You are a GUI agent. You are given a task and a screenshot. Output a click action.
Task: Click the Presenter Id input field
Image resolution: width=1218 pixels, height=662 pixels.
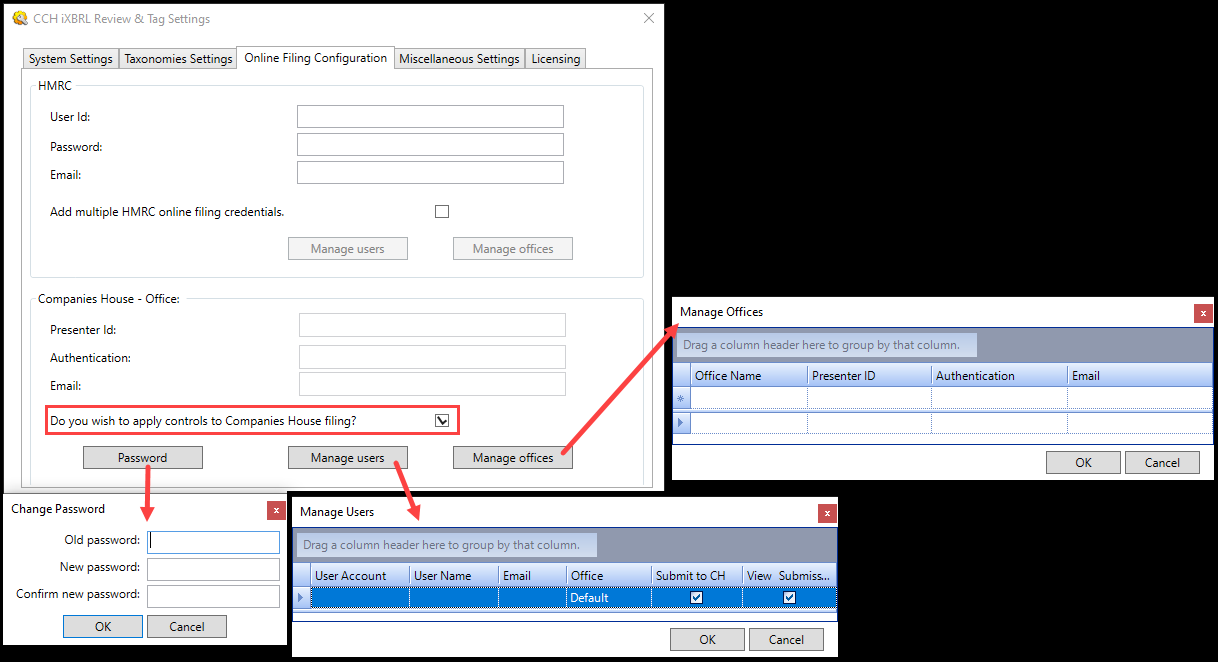pos(432,325)
